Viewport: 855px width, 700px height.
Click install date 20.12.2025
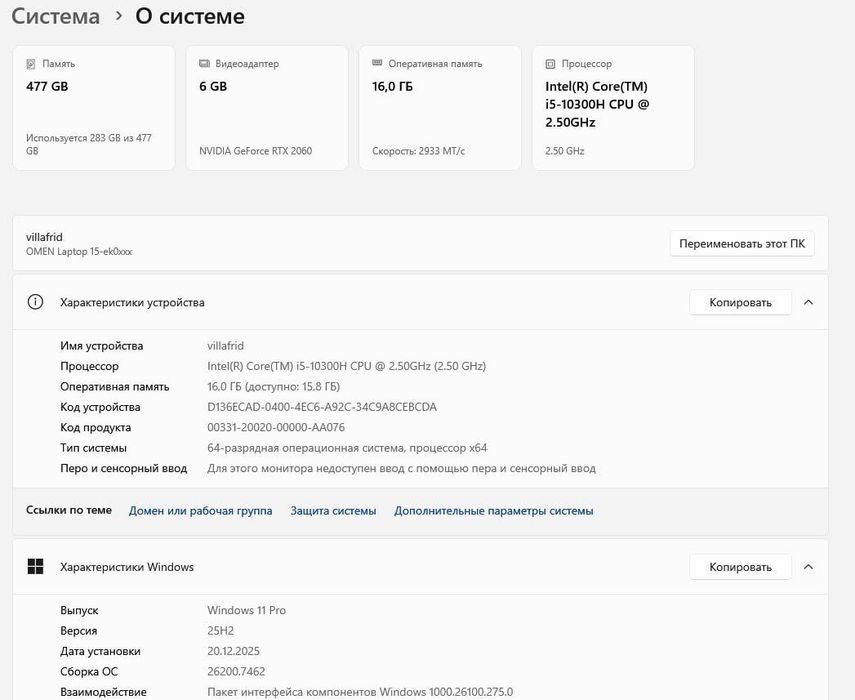click(233, 651)
